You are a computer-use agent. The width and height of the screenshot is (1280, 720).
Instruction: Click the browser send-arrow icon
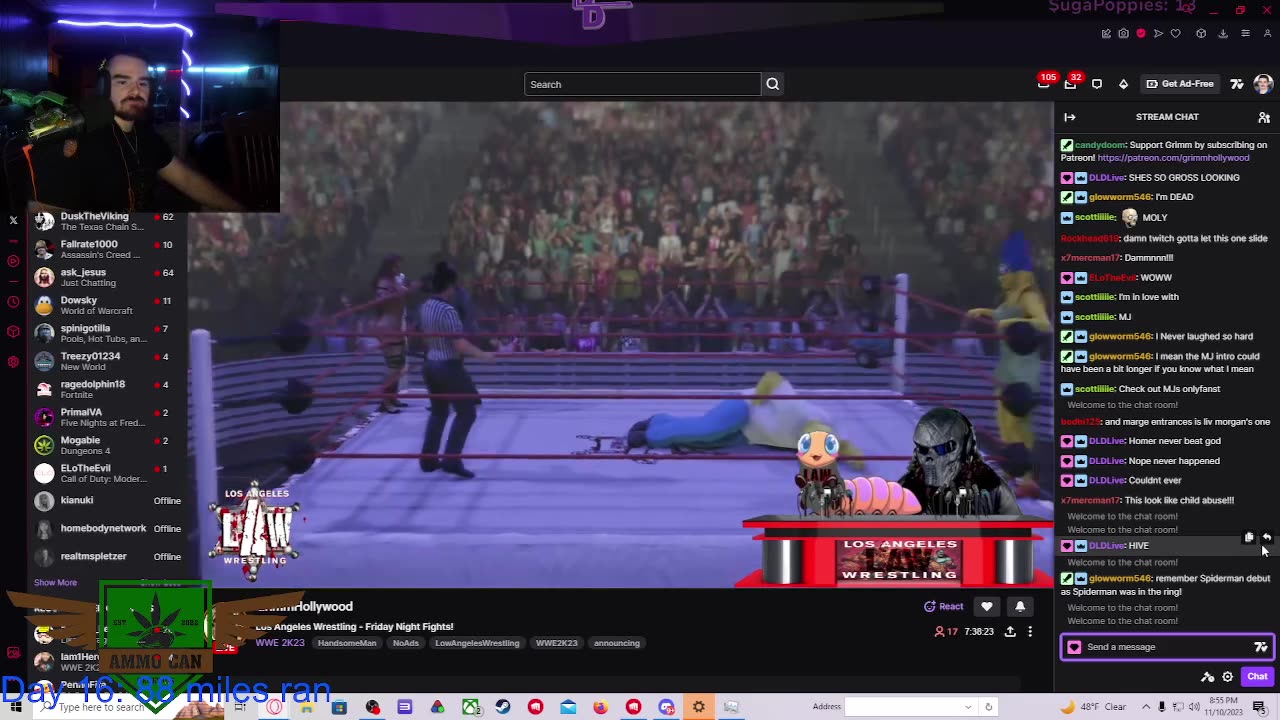(1158, 33)
